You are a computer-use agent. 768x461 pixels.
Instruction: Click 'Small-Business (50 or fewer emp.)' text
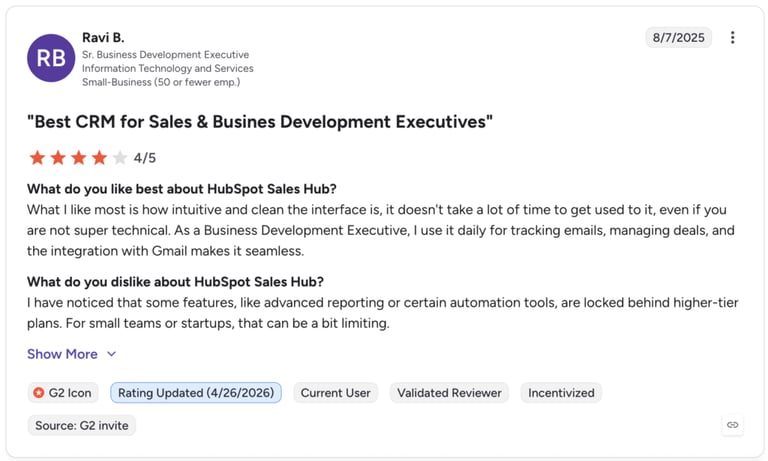161,82
